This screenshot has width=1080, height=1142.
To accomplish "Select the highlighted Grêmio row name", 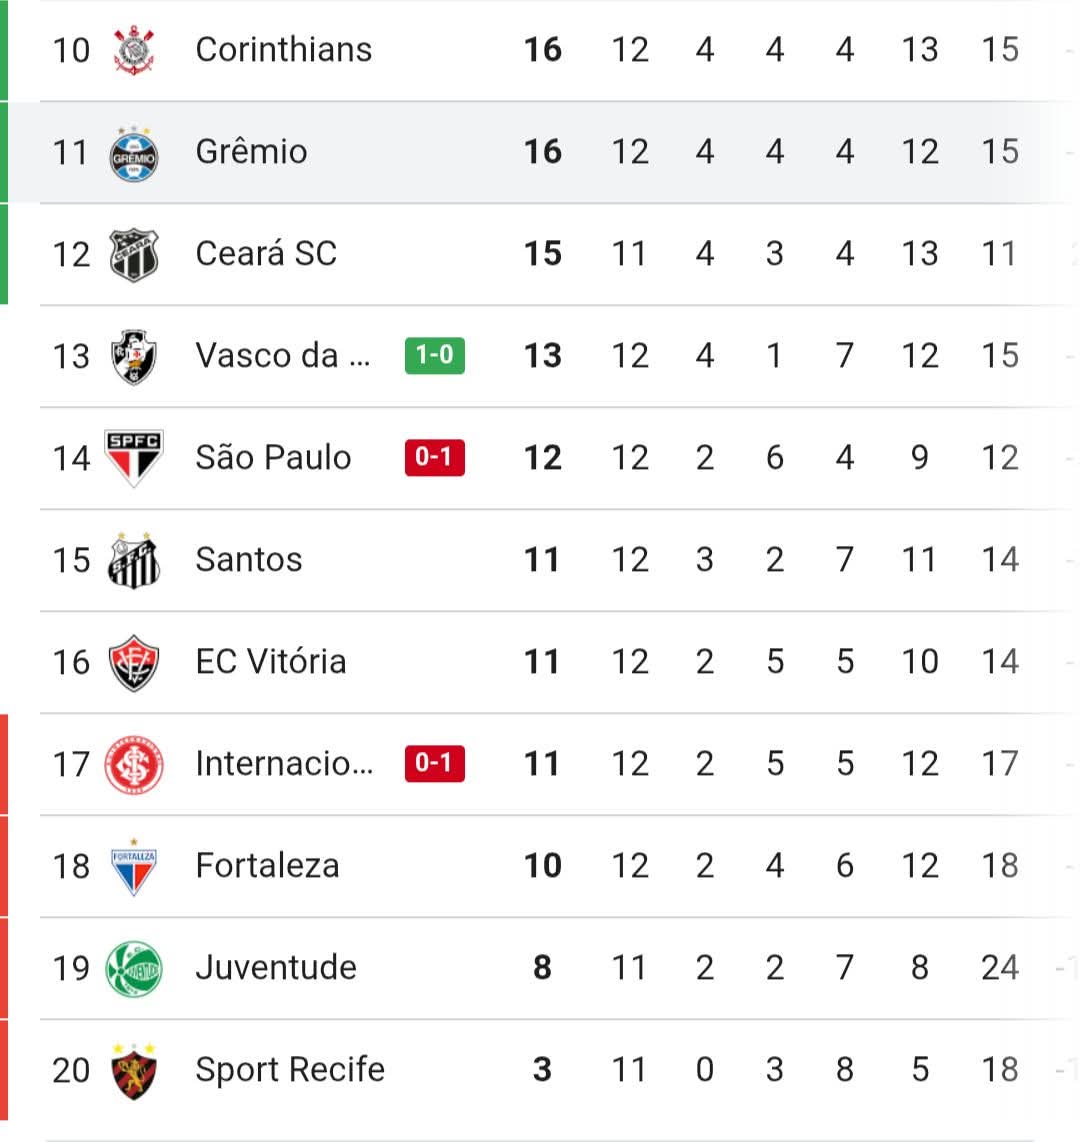I will (x=251, y=151).
